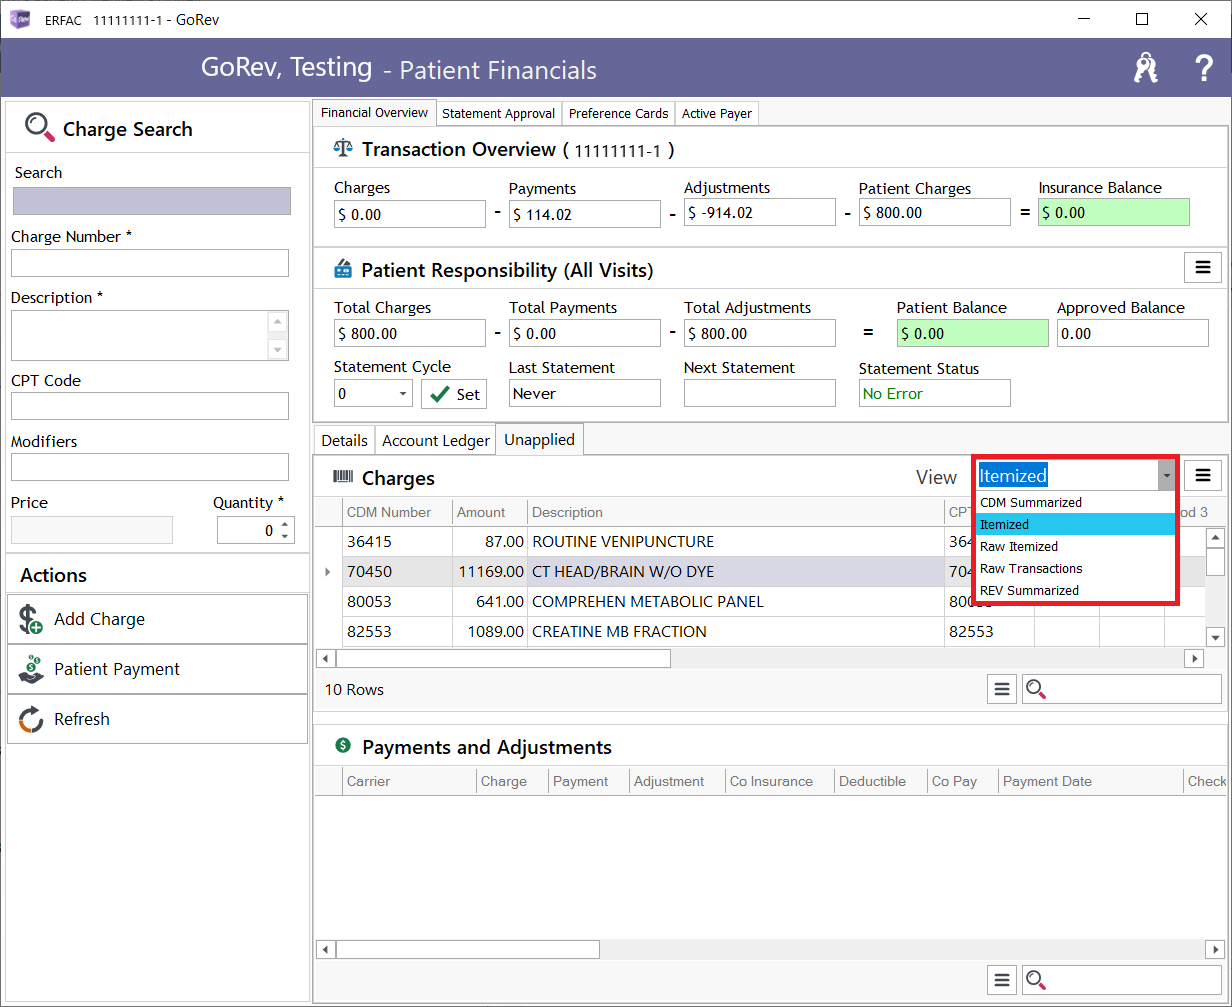Screen dimensions: 1232x1007
Task: Click the Approved Balance field
Action: [1133, 333]
